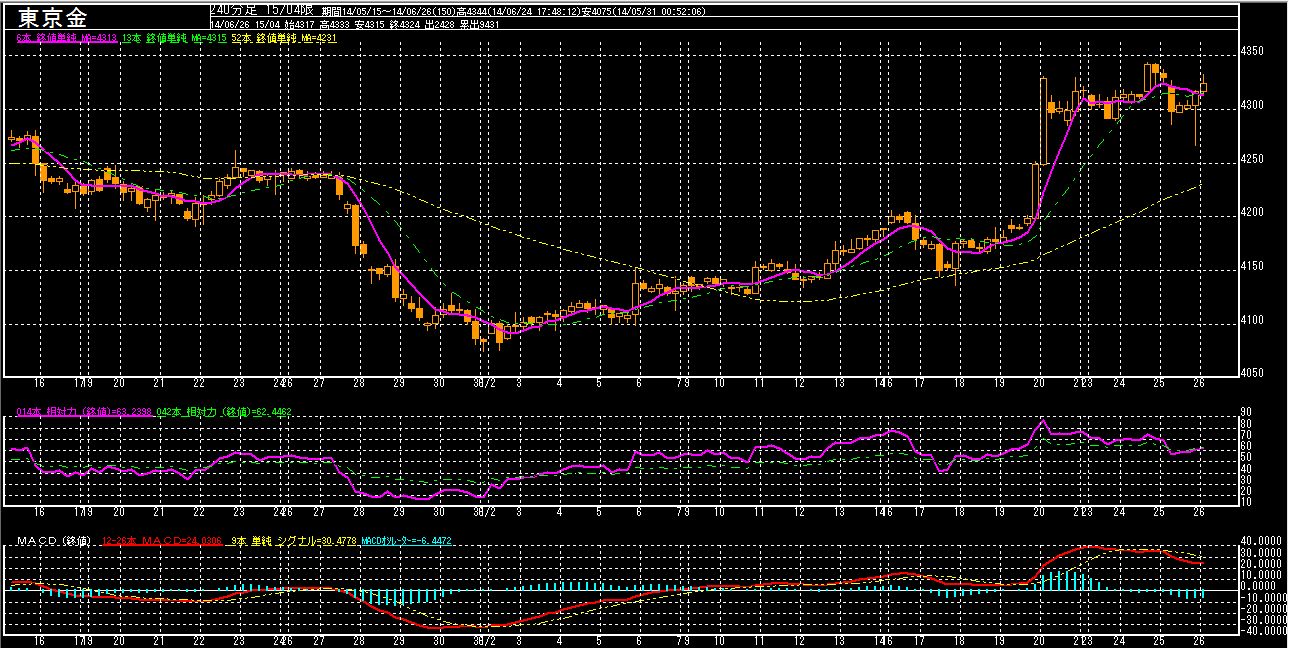Click the 40 level on the RSI axis
Screen dimensions: 1289x648
pyautogui.click(x=1247, y=468)
